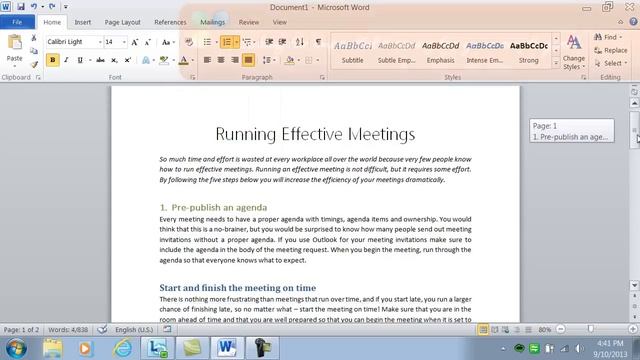Click the zoom slider handle
This screenshot has height=360, width=640.
(x=591, y=329)
